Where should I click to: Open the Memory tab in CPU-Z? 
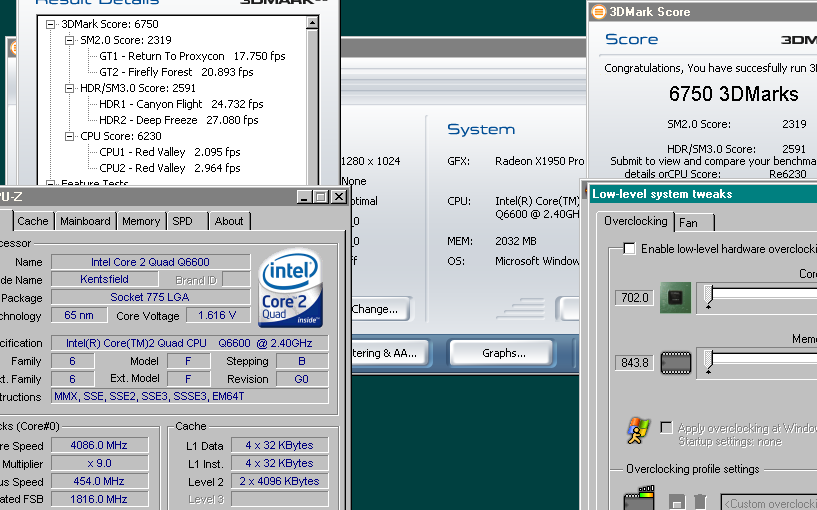pos(141,221)
